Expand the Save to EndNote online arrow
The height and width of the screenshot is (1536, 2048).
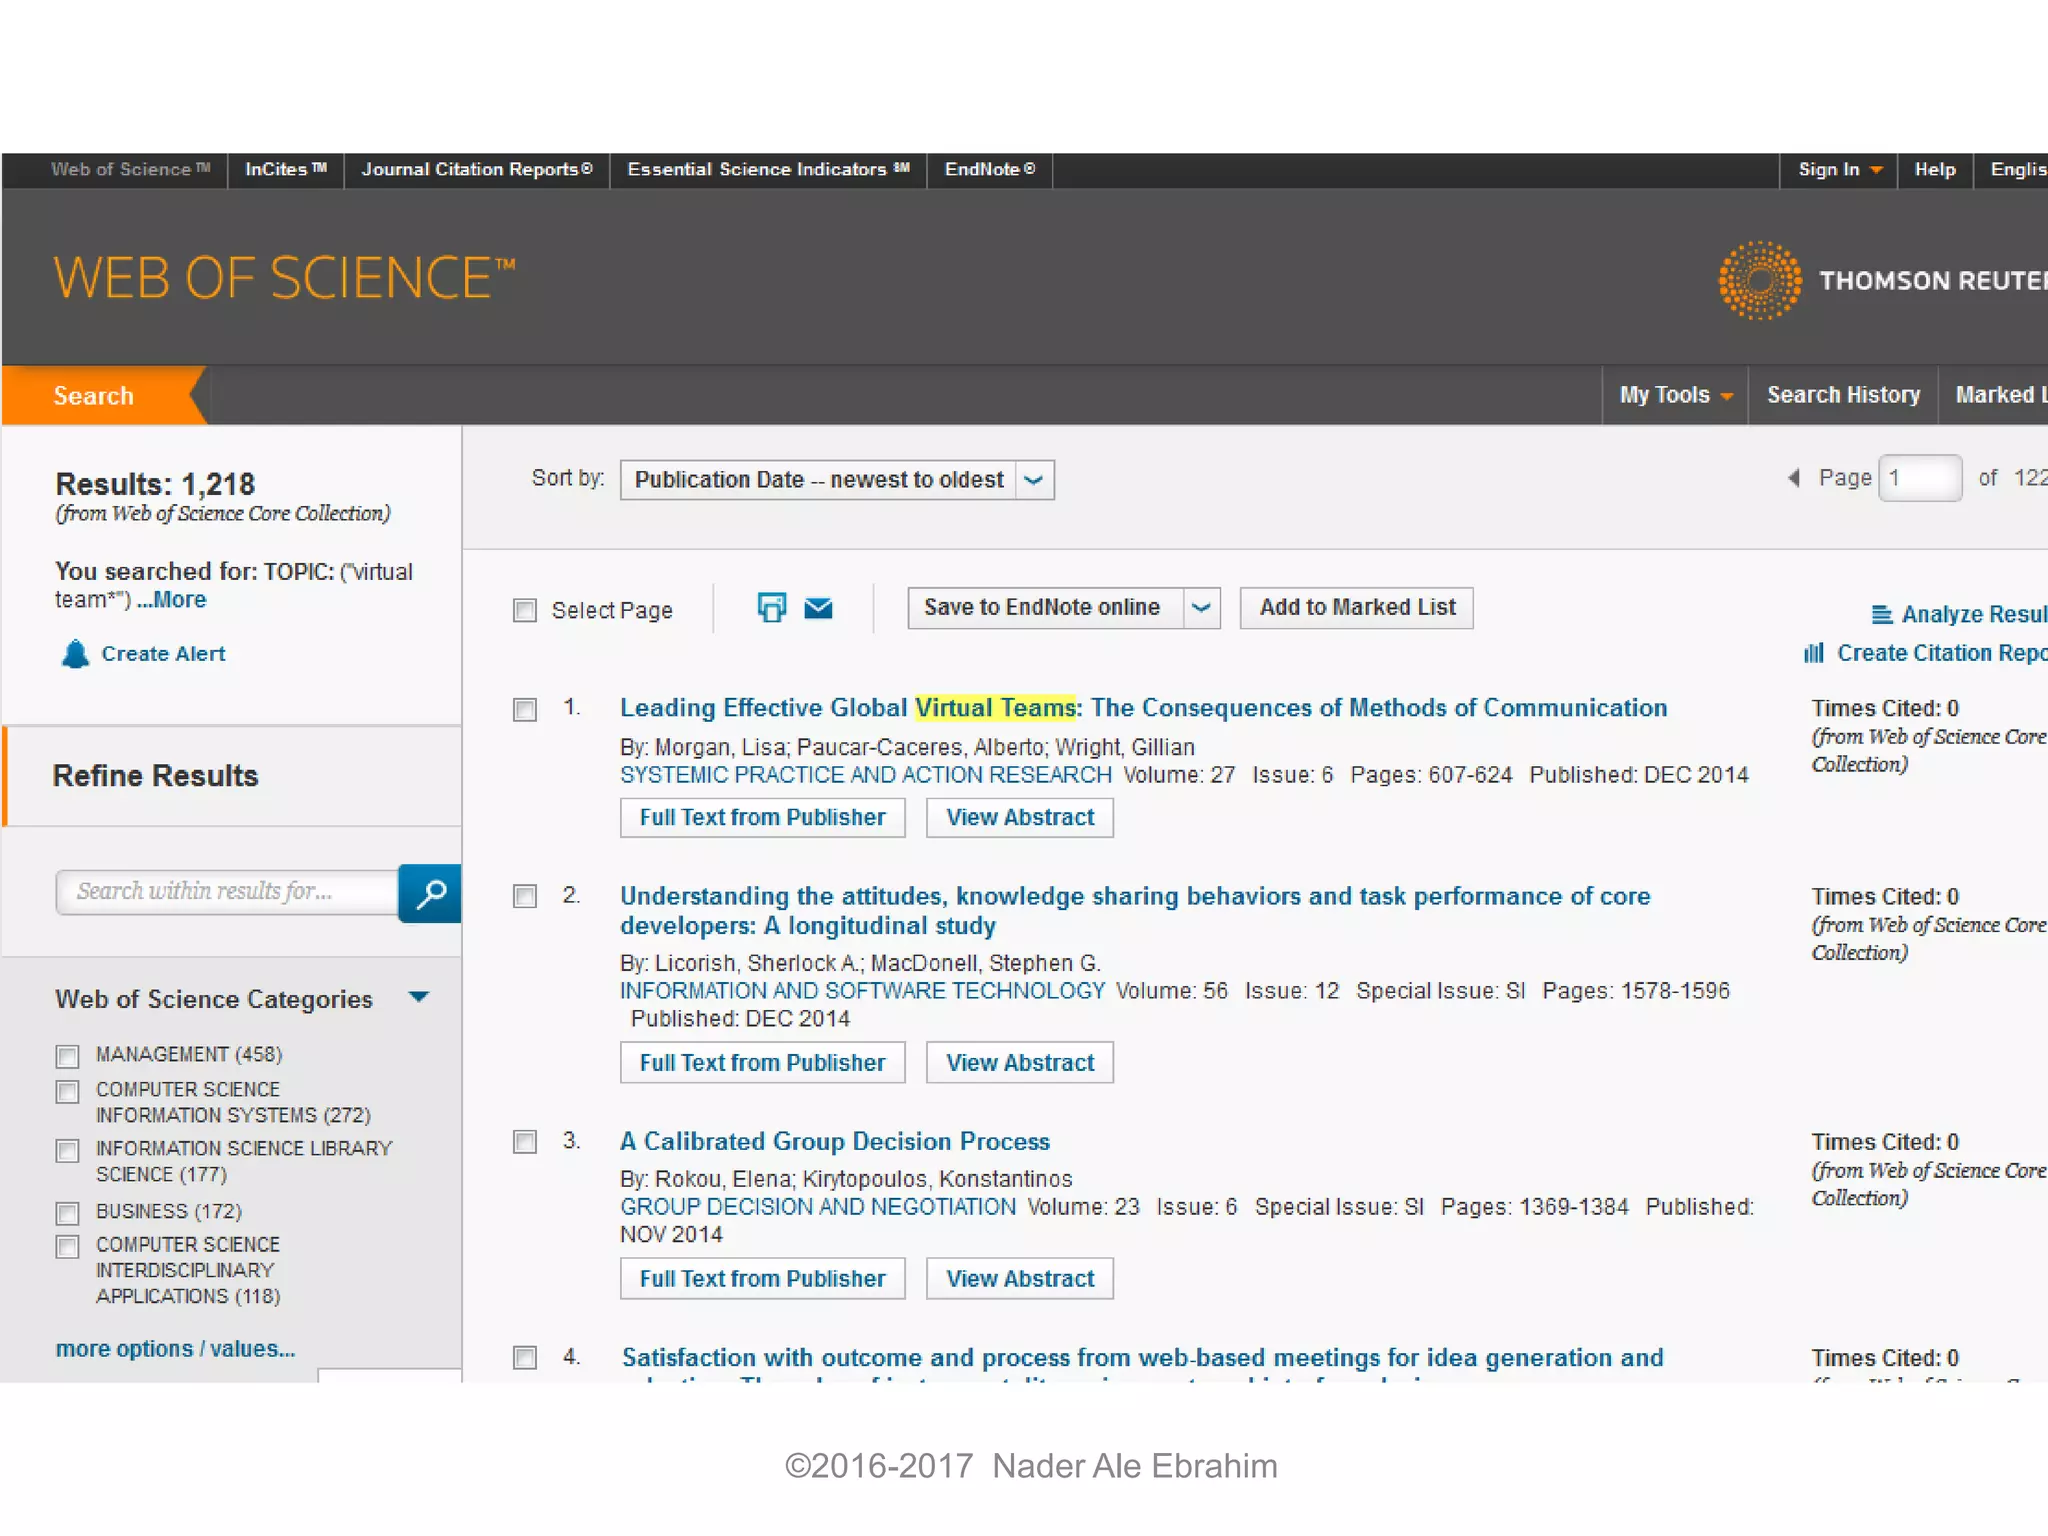coord(1201,608)
